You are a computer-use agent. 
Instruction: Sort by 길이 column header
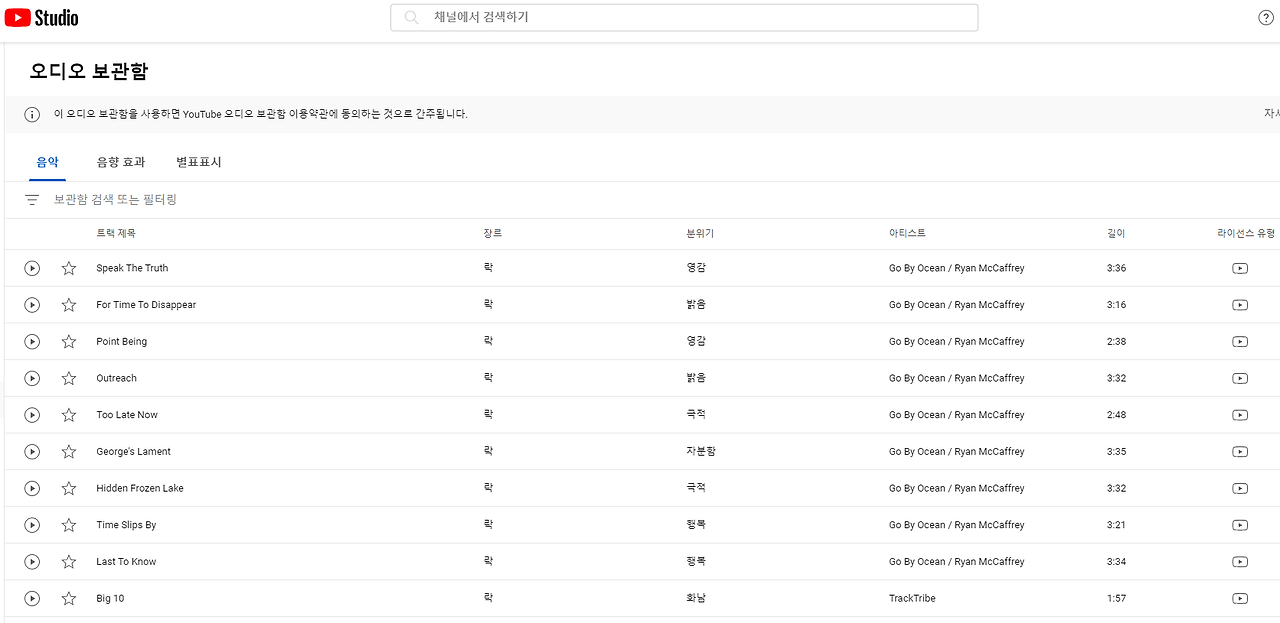click(1116, 233)
